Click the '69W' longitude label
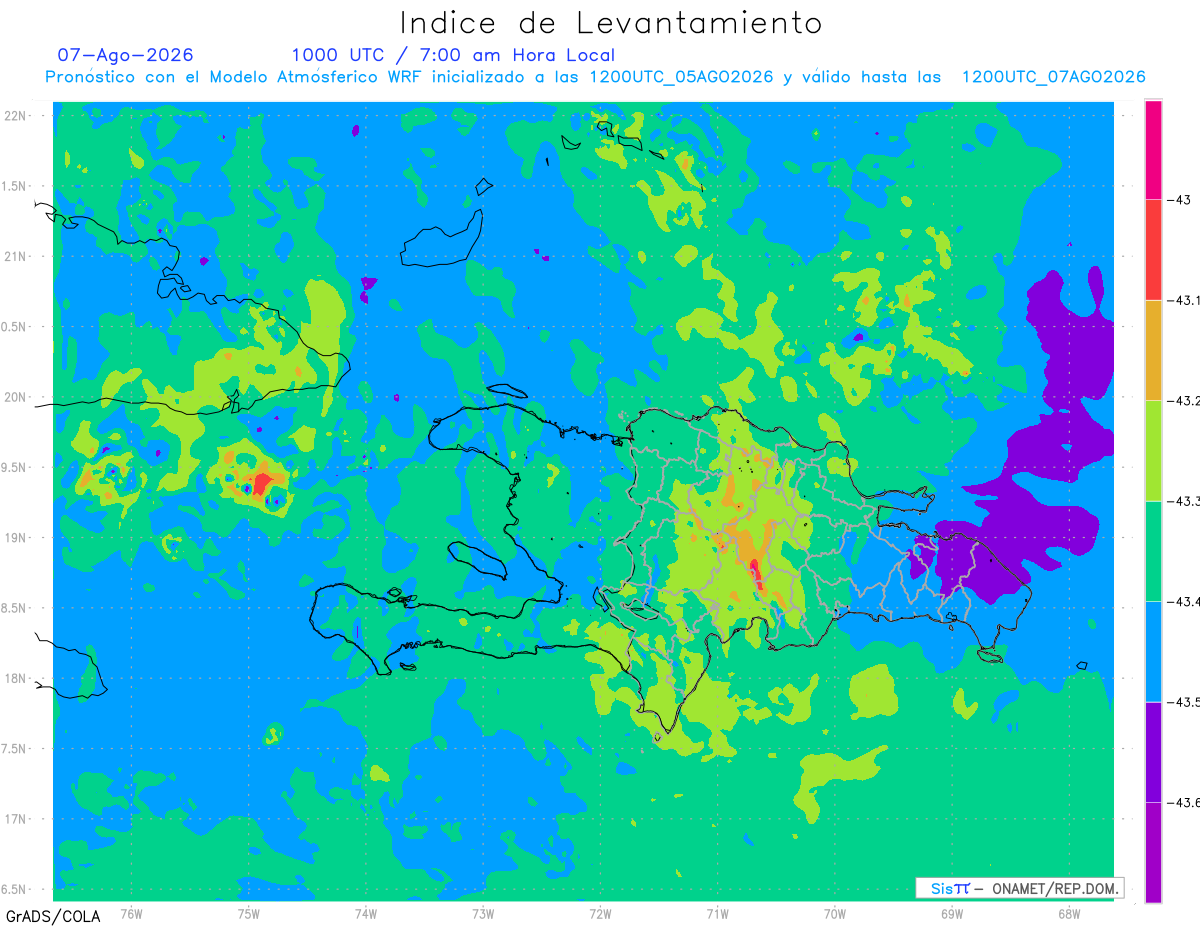Image resolution: width=1200 pixels, height=927 pixels. click(x=951, y=913)
